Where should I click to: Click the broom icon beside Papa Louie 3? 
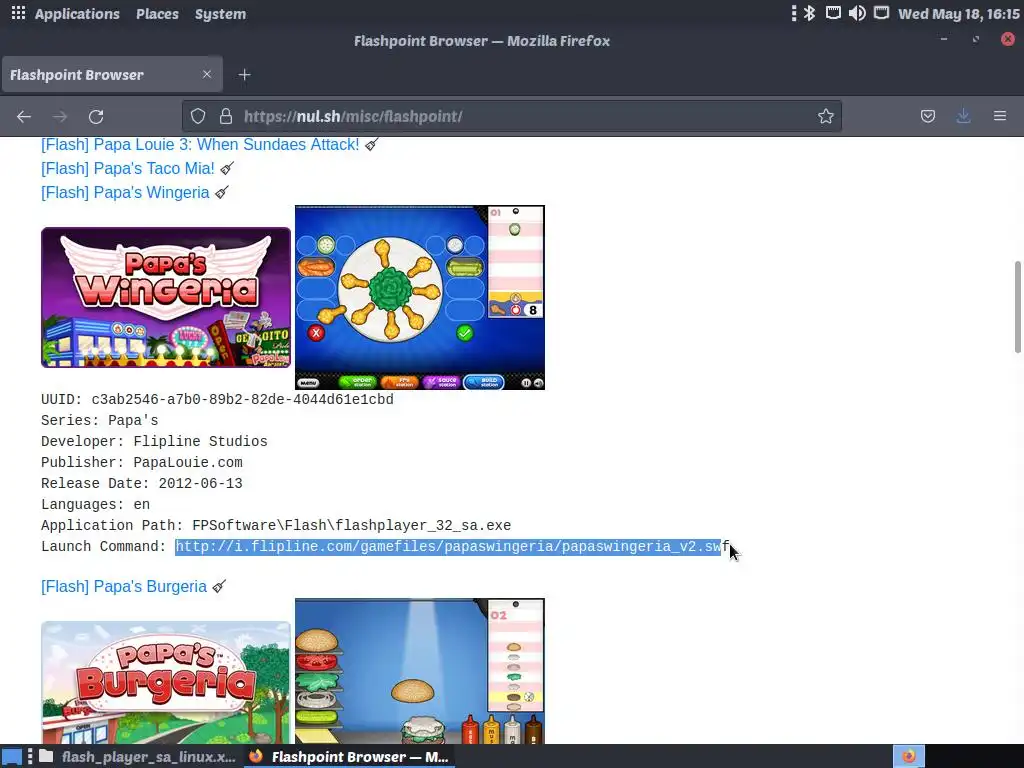372,144
